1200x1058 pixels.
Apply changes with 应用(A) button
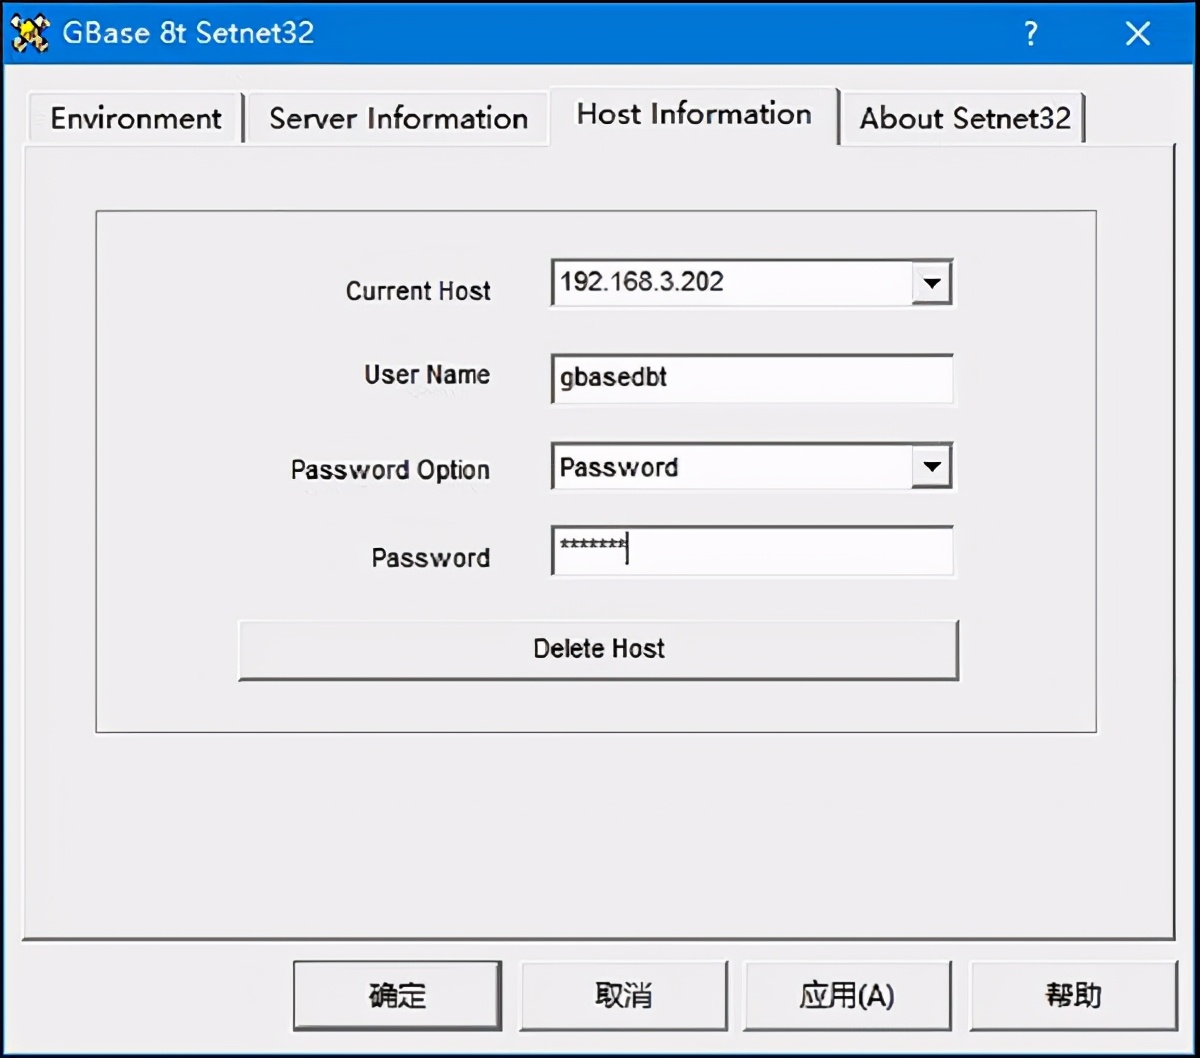[847, 995]
